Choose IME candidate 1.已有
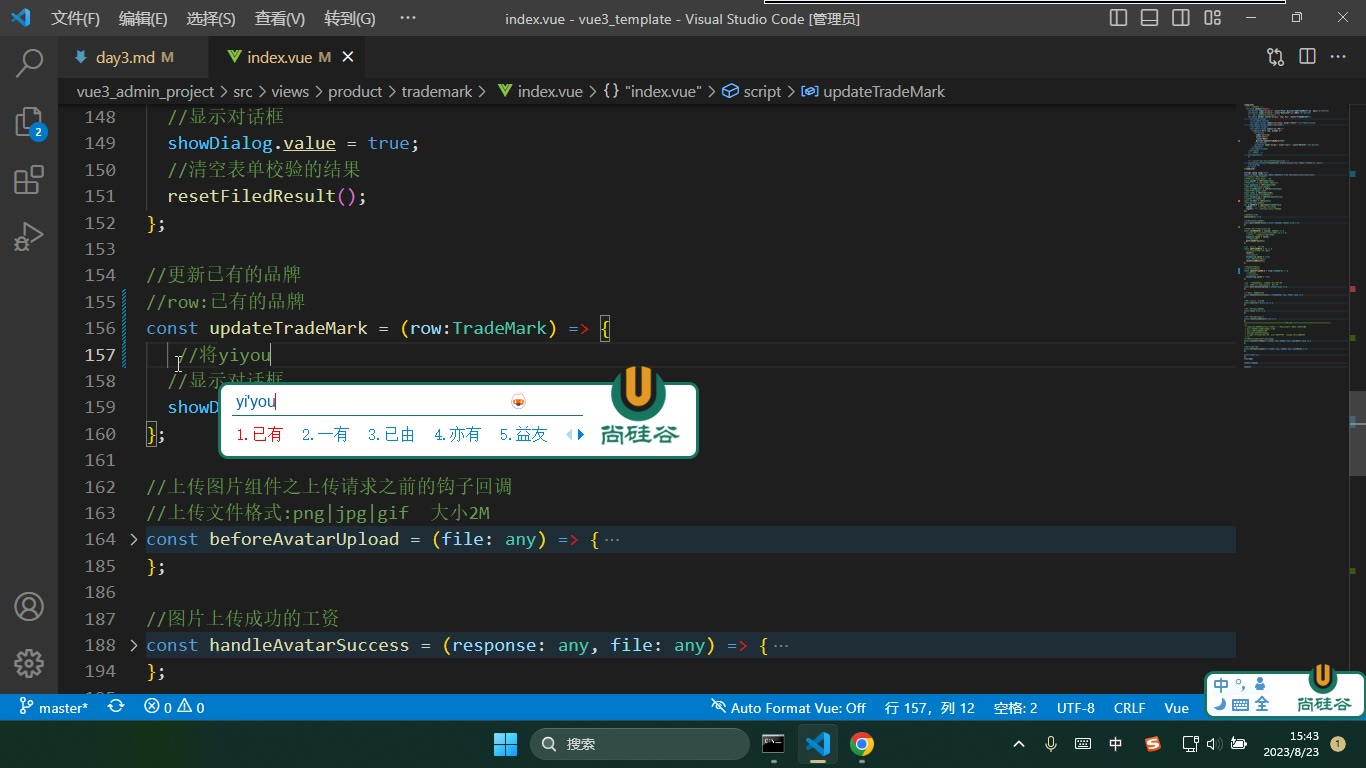 259,434
